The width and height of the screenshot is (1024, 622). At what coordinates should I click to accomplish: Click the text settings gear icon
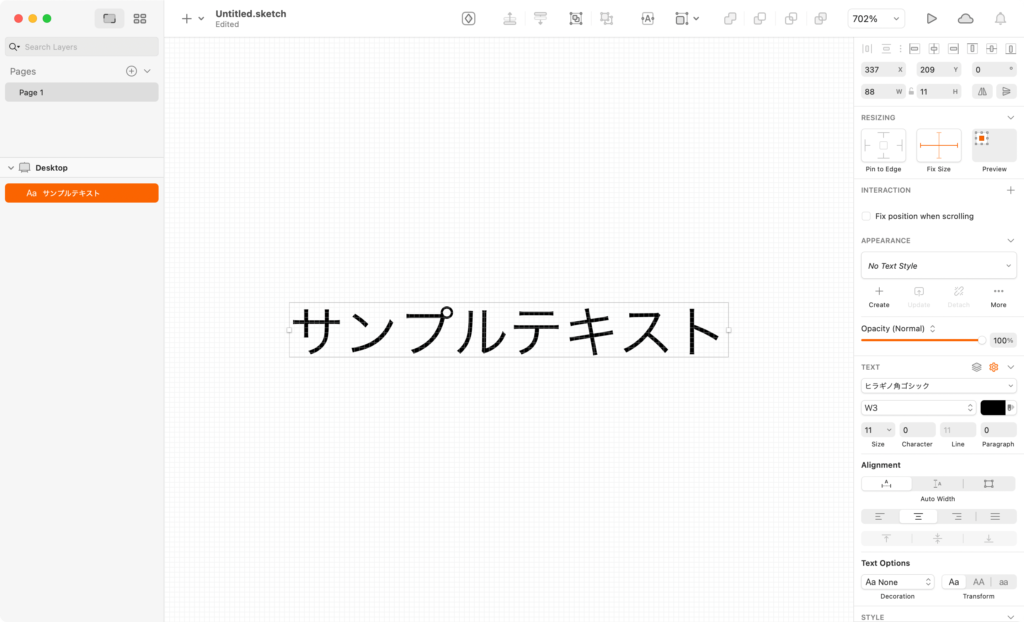tap(993, 367)
